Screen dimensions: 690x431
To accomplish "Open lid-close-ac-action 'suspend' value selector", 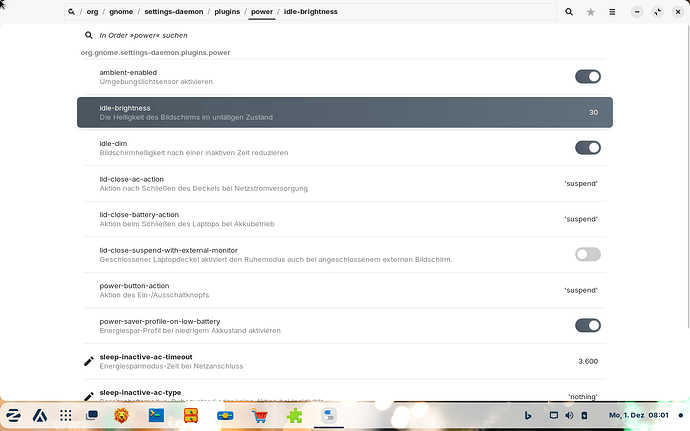I will pyautogui.click(x=581, y=183).
